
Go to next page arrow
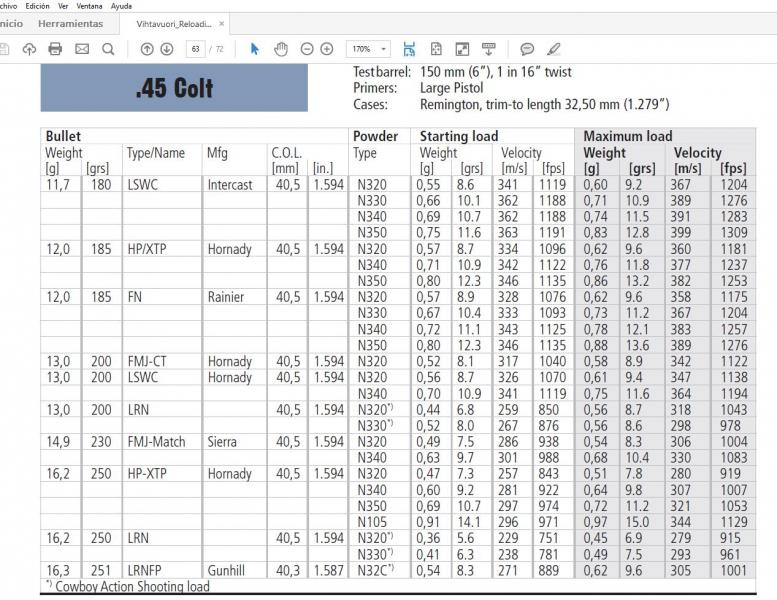pos(167,49)
